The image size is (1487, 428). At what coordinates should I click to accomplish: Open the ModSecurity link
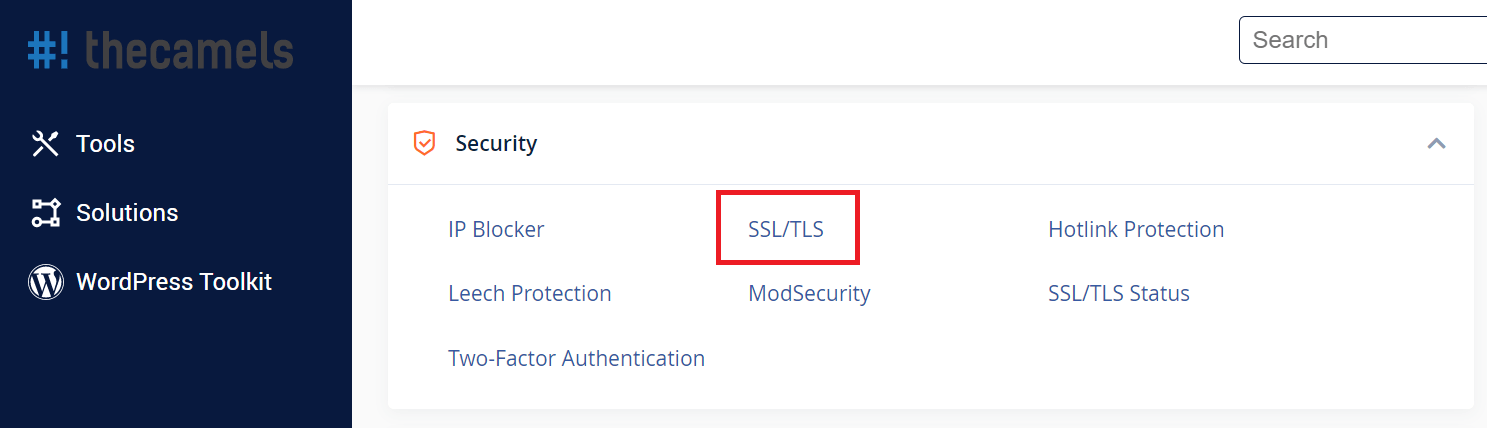[809, 293]
